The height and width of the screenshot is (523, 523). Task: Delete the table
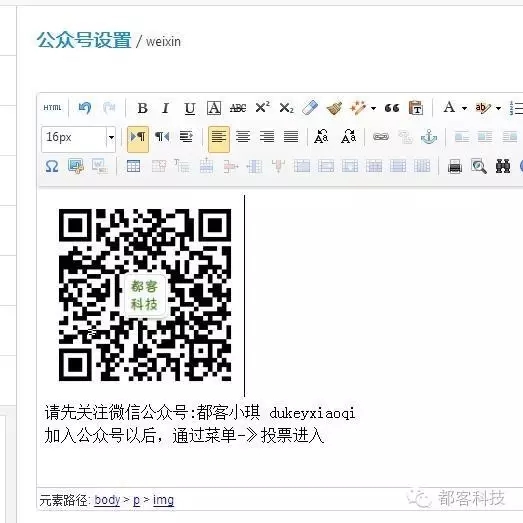[x=159, y=166]
